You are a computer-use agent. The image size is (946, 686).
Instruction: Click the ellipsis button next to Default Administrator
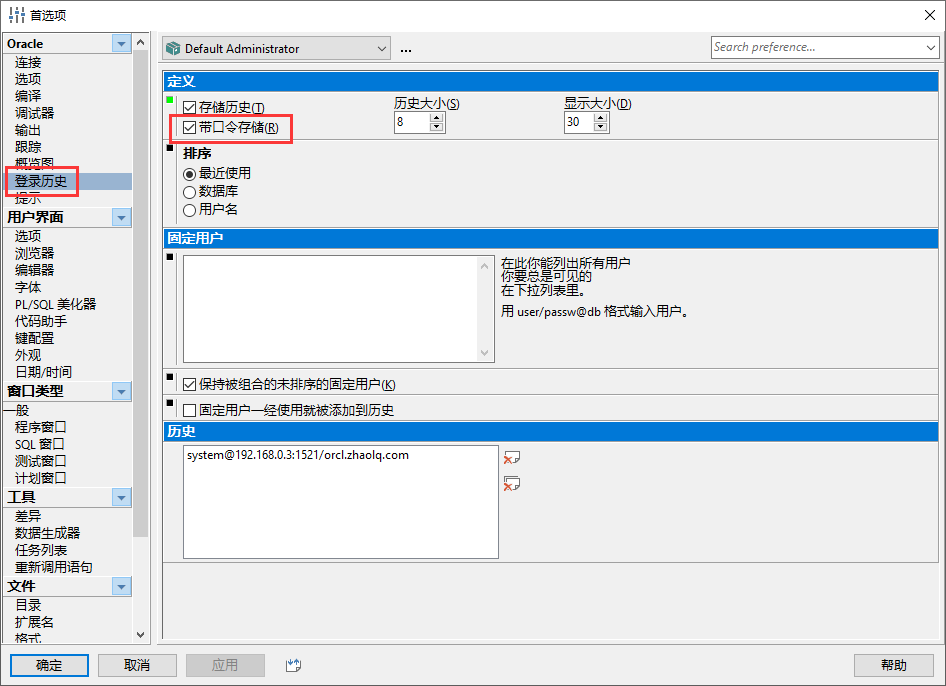click(x=406, y=49)
